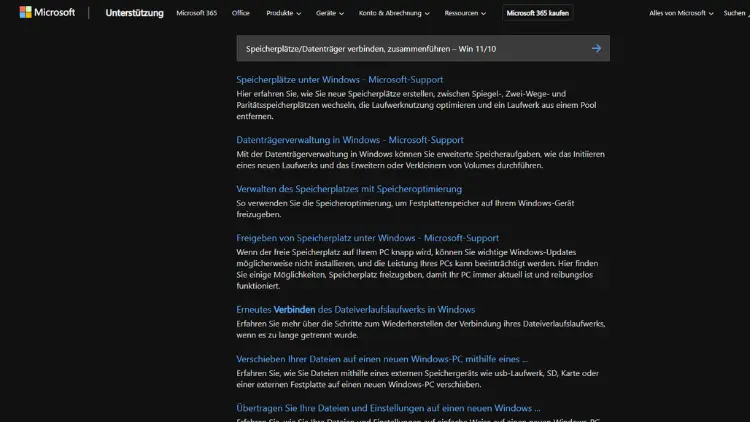Submit search with the blue arrow icon
The height and width of the screenshot is (422, 750).
(596, 48)
